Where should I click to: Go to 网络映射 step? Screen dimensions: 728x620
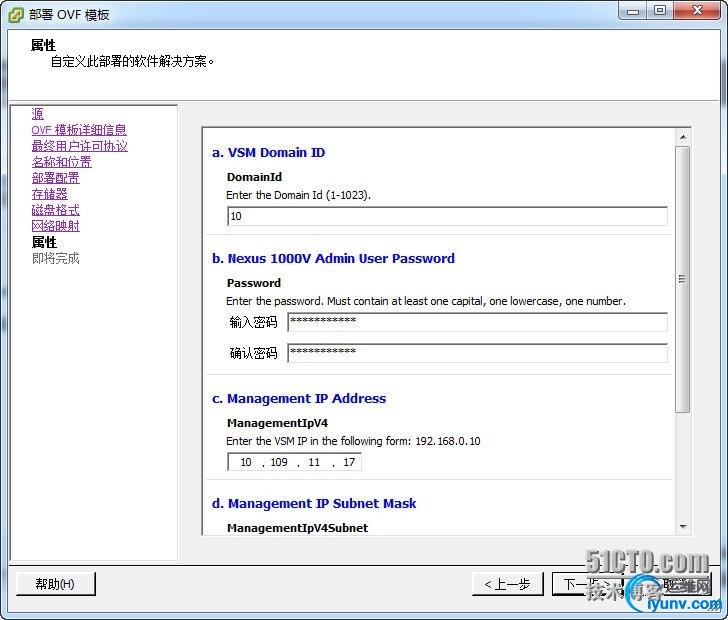point(56,226)
